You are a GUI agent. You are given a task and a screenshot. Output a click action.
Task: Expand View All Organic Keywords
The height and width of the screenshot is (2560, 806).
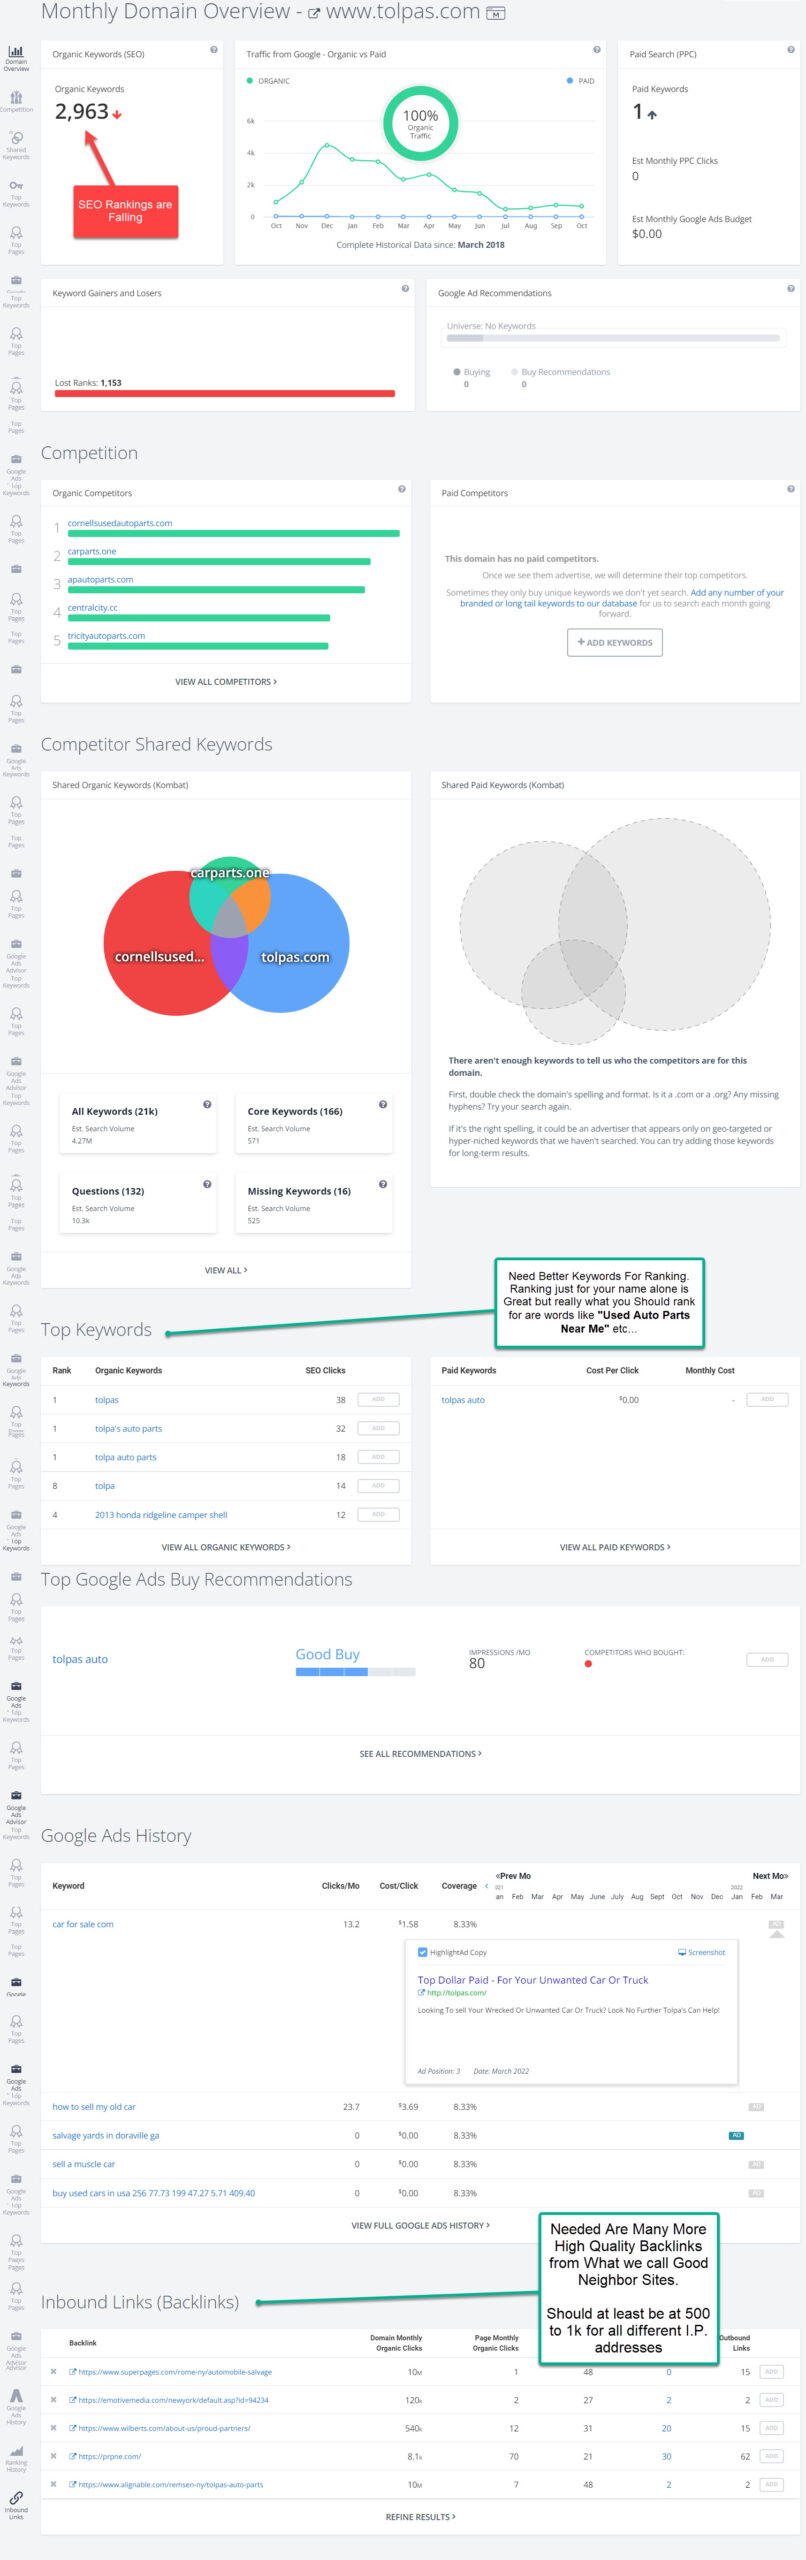tap(226, 1547)
